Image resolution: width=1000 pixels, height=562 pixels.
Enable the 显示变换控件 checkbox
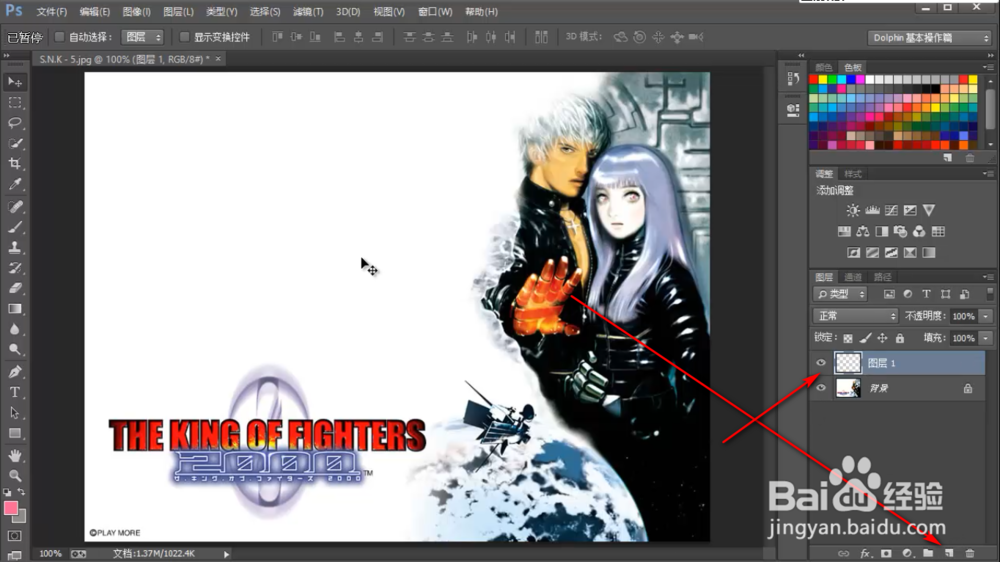coord(184,37)
